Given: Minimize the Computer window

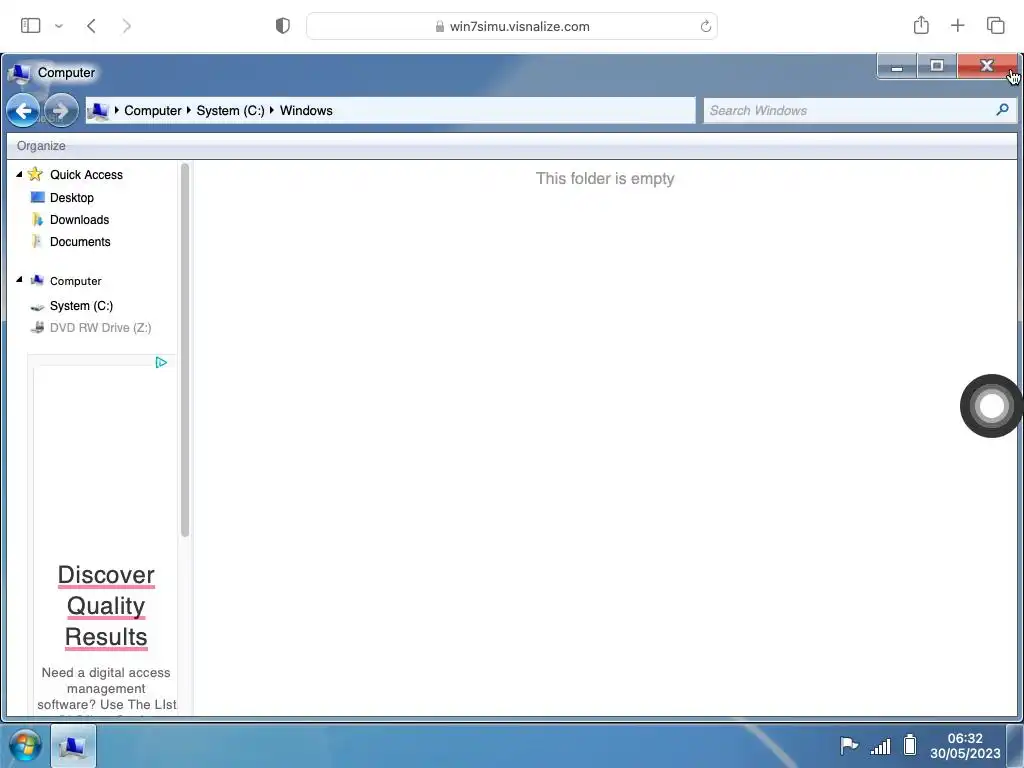Looking at the screenshot, I should (x=897, y=66).
